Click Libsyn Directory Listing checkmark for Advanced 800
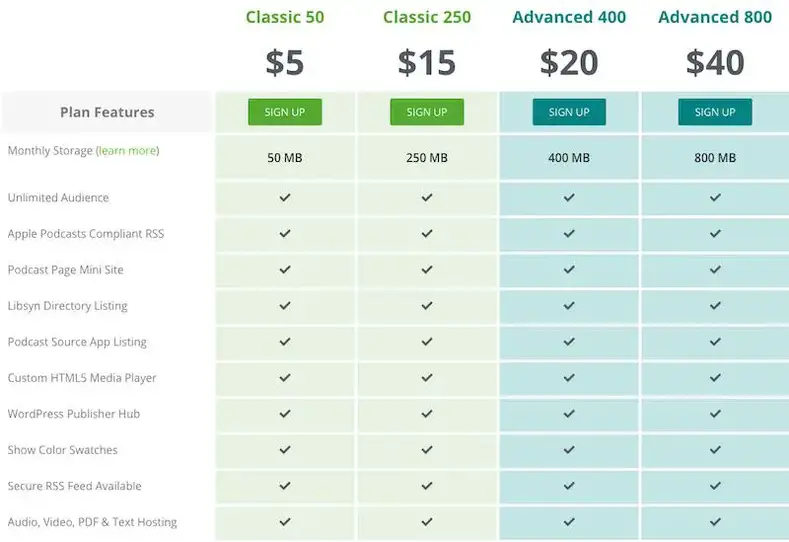Image resolution: width=789 pixels, height=542 pixels. (x=715, y=305)
